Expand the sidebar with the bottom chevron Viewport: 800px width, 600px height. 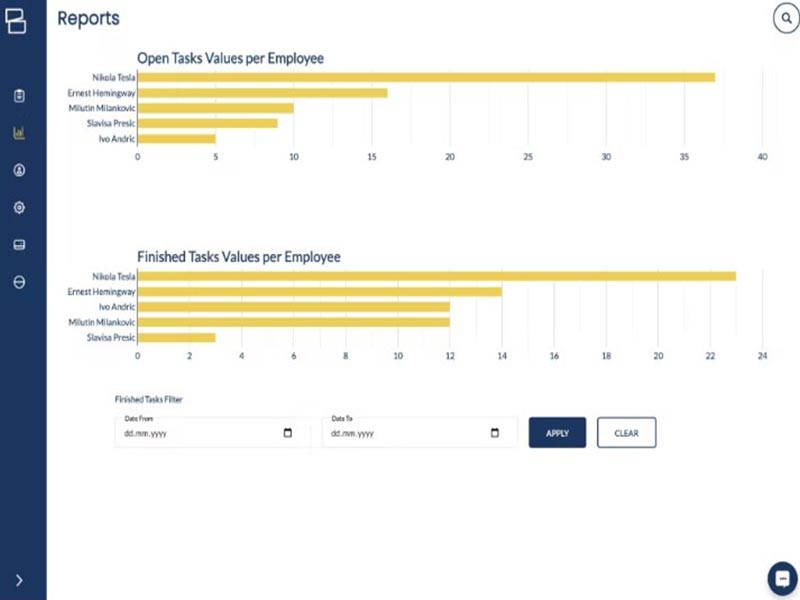19,580
